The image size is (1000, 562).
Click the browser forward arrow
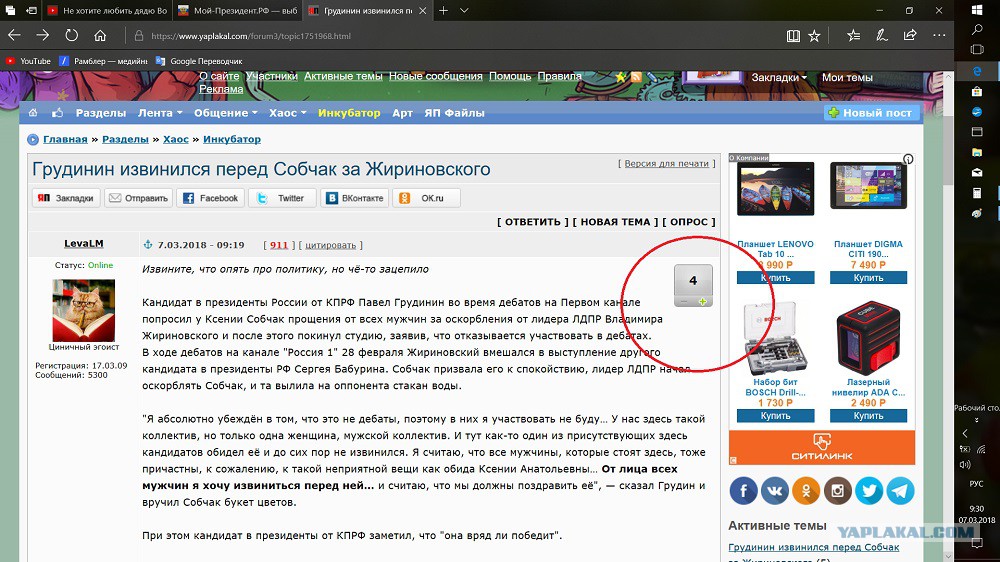(x=43, y=36)
